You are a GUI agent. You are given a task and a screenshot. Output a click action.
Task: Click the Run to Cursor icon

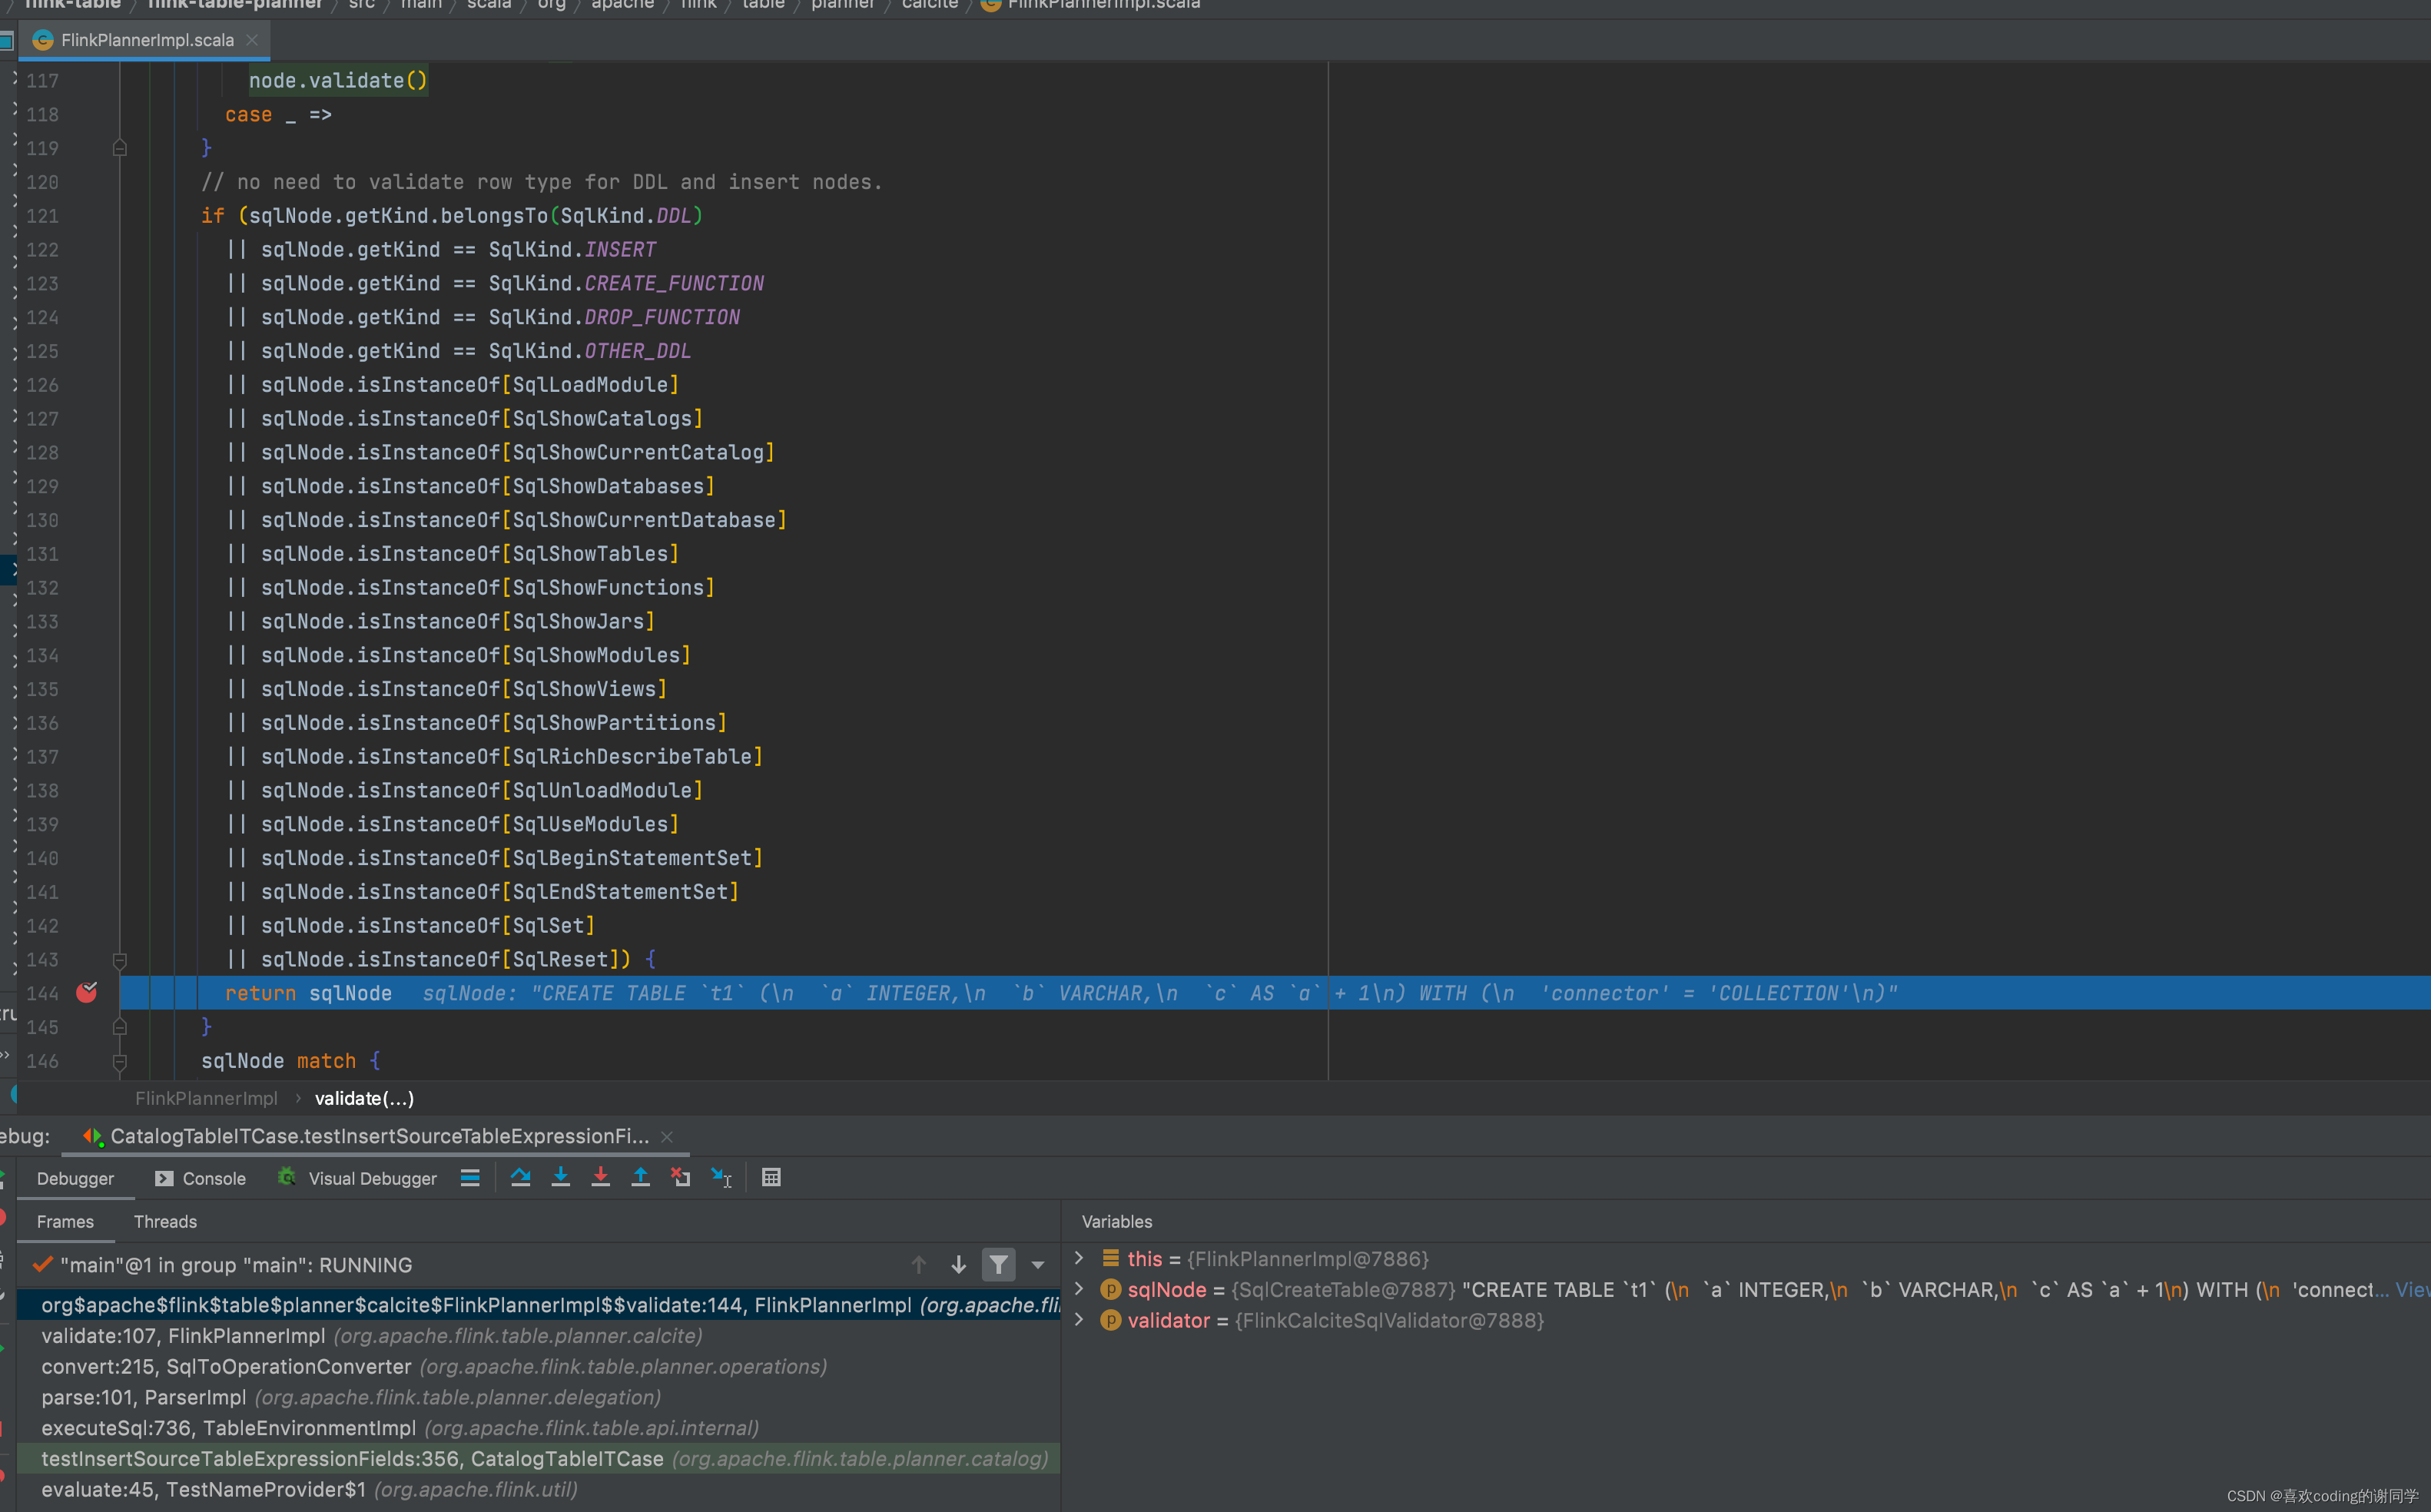click(721, 1177)
